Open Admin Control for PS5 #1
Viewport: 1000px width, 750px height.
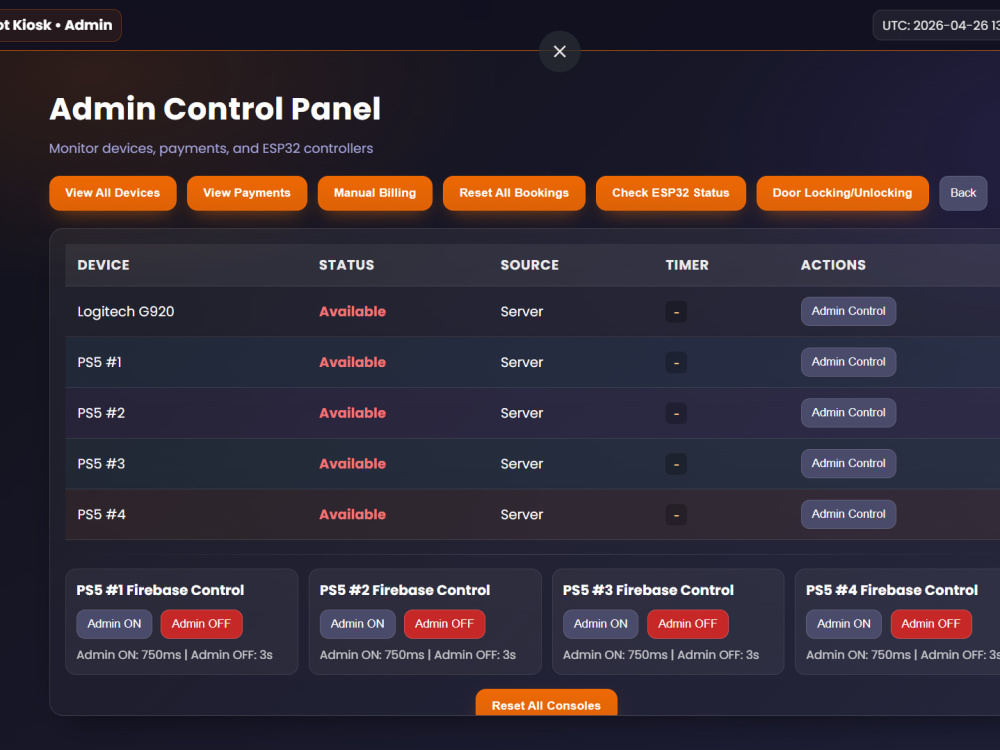coord(848,362)
